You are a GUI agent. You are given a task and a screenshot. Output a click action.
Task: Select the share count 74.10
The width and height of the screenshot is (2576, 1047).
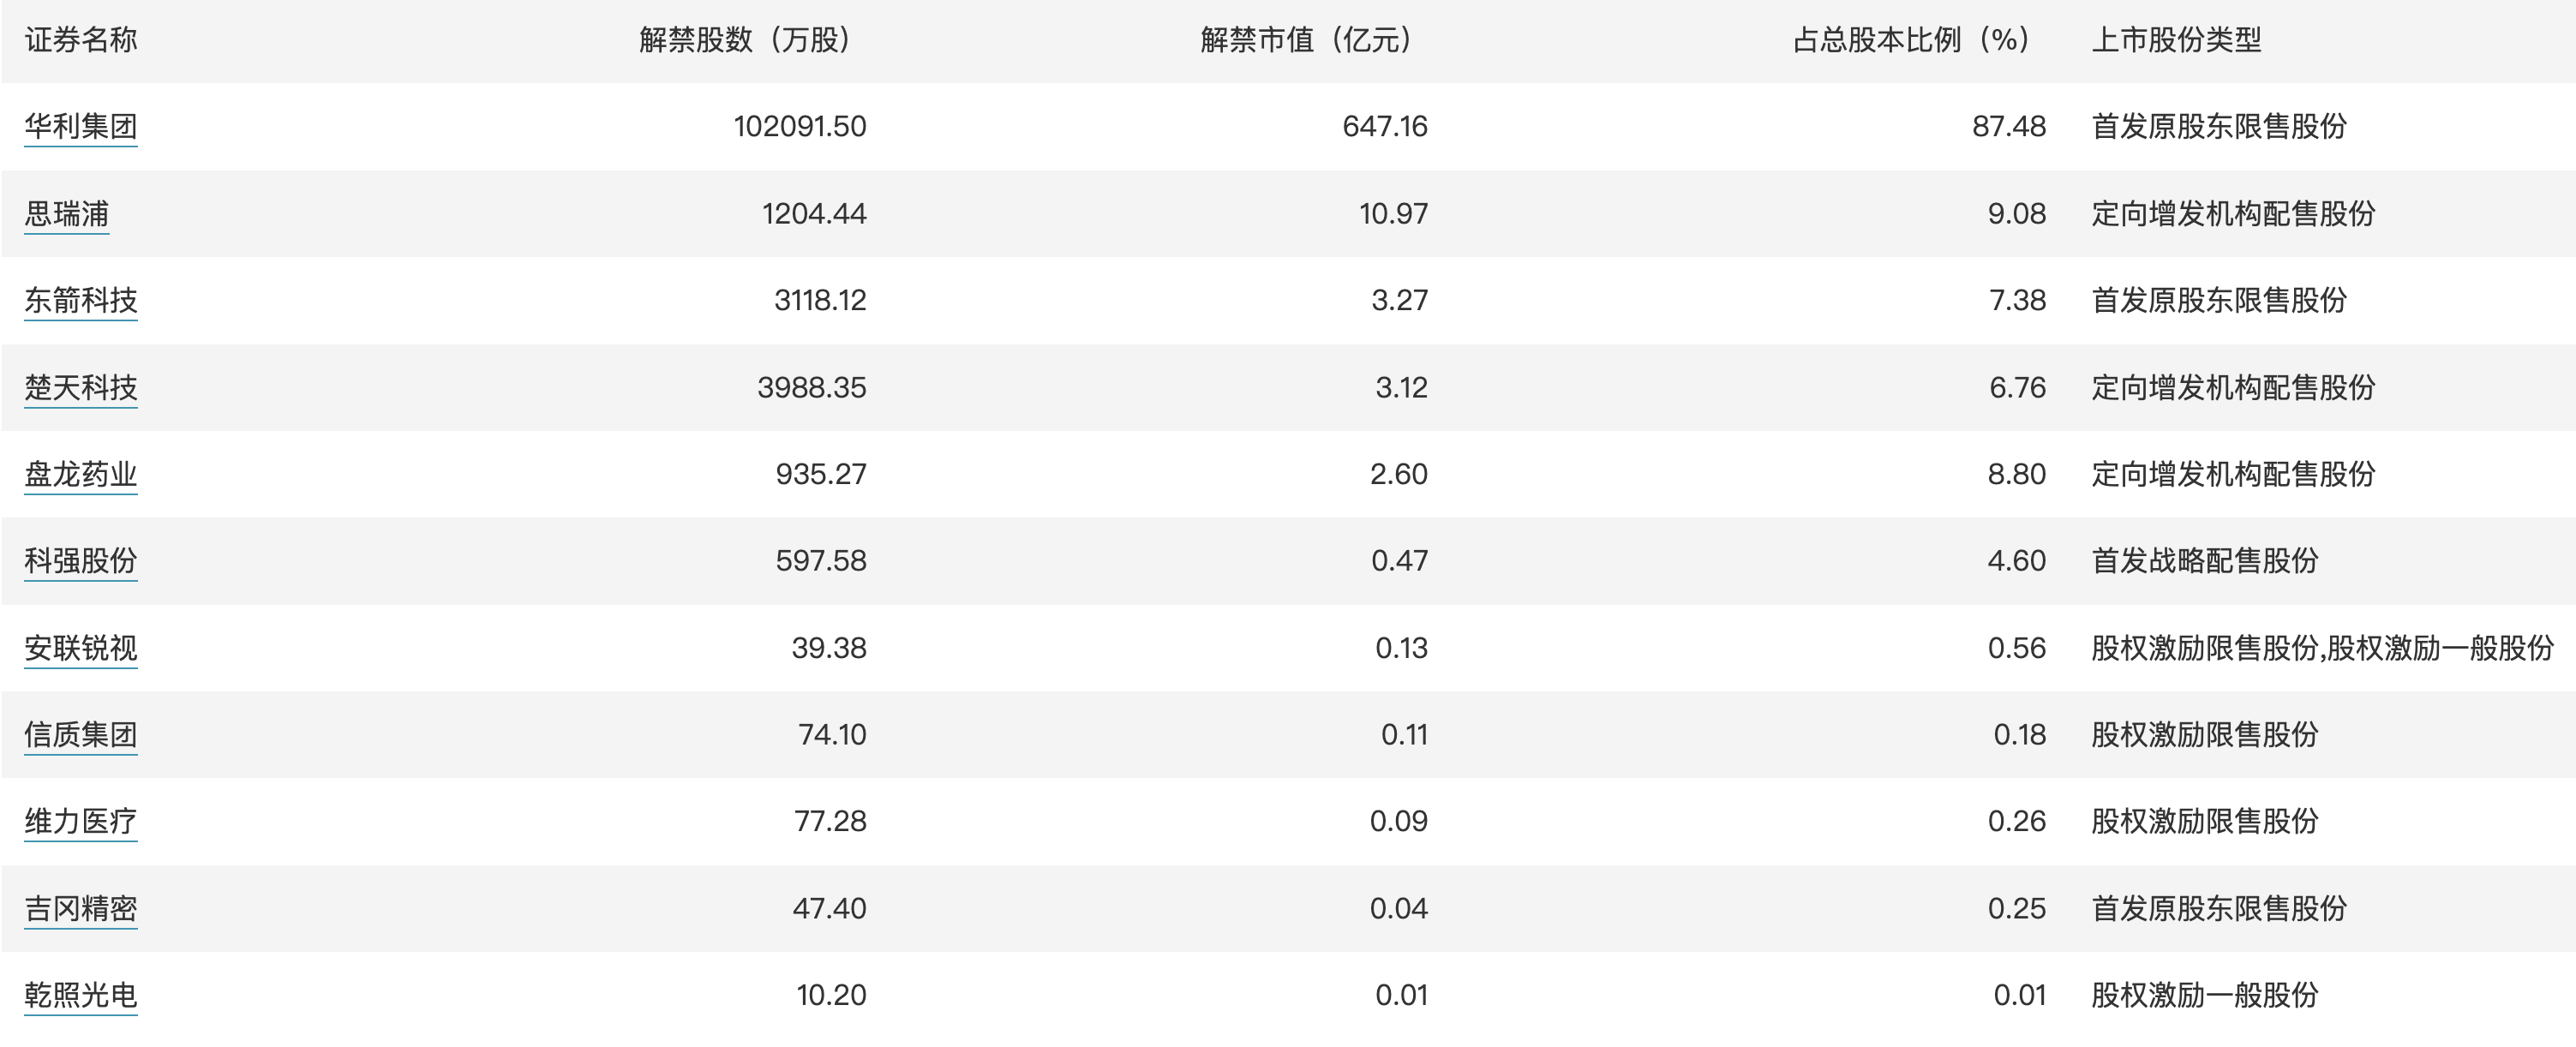832,734
